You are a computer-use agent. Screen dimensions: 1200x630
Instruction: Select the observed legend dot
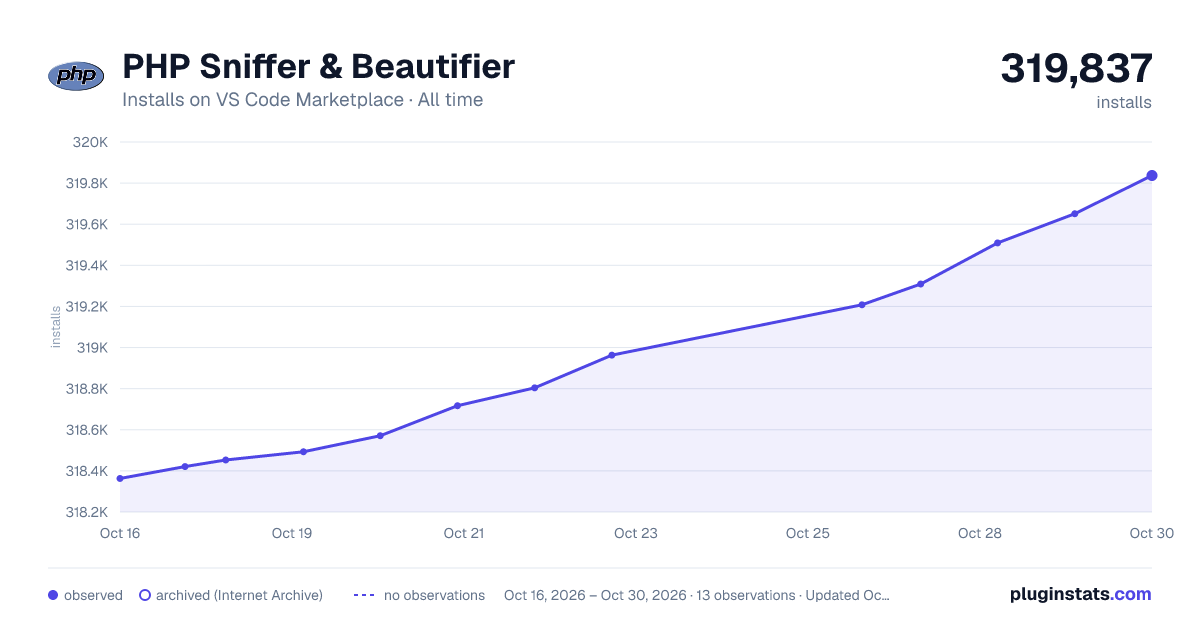tap(53, 595)
